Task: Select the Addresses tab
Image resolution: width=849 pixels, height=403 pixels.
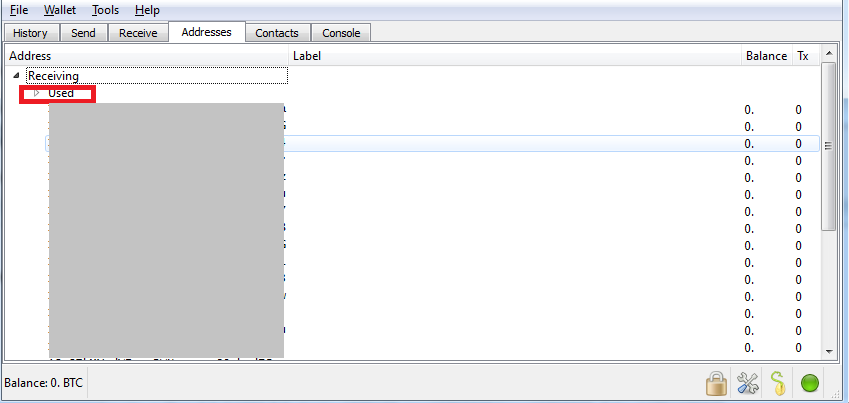Action: click(x=206, y=32)
